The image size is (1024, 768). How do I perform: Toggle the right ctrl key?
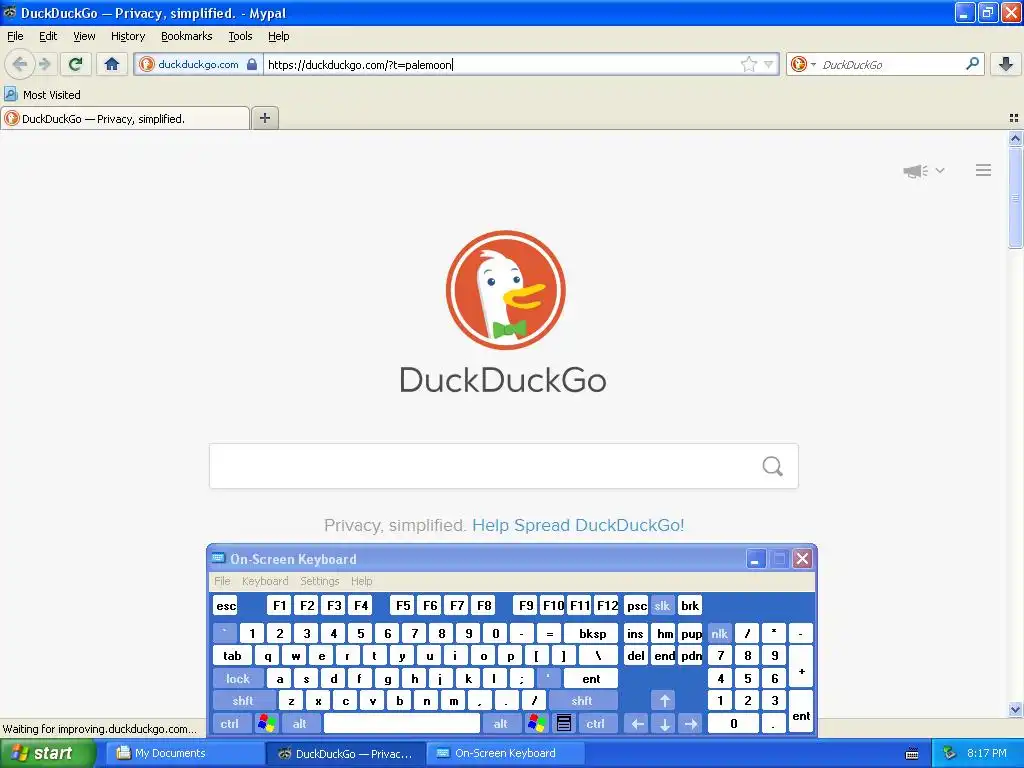pos(595,724)
